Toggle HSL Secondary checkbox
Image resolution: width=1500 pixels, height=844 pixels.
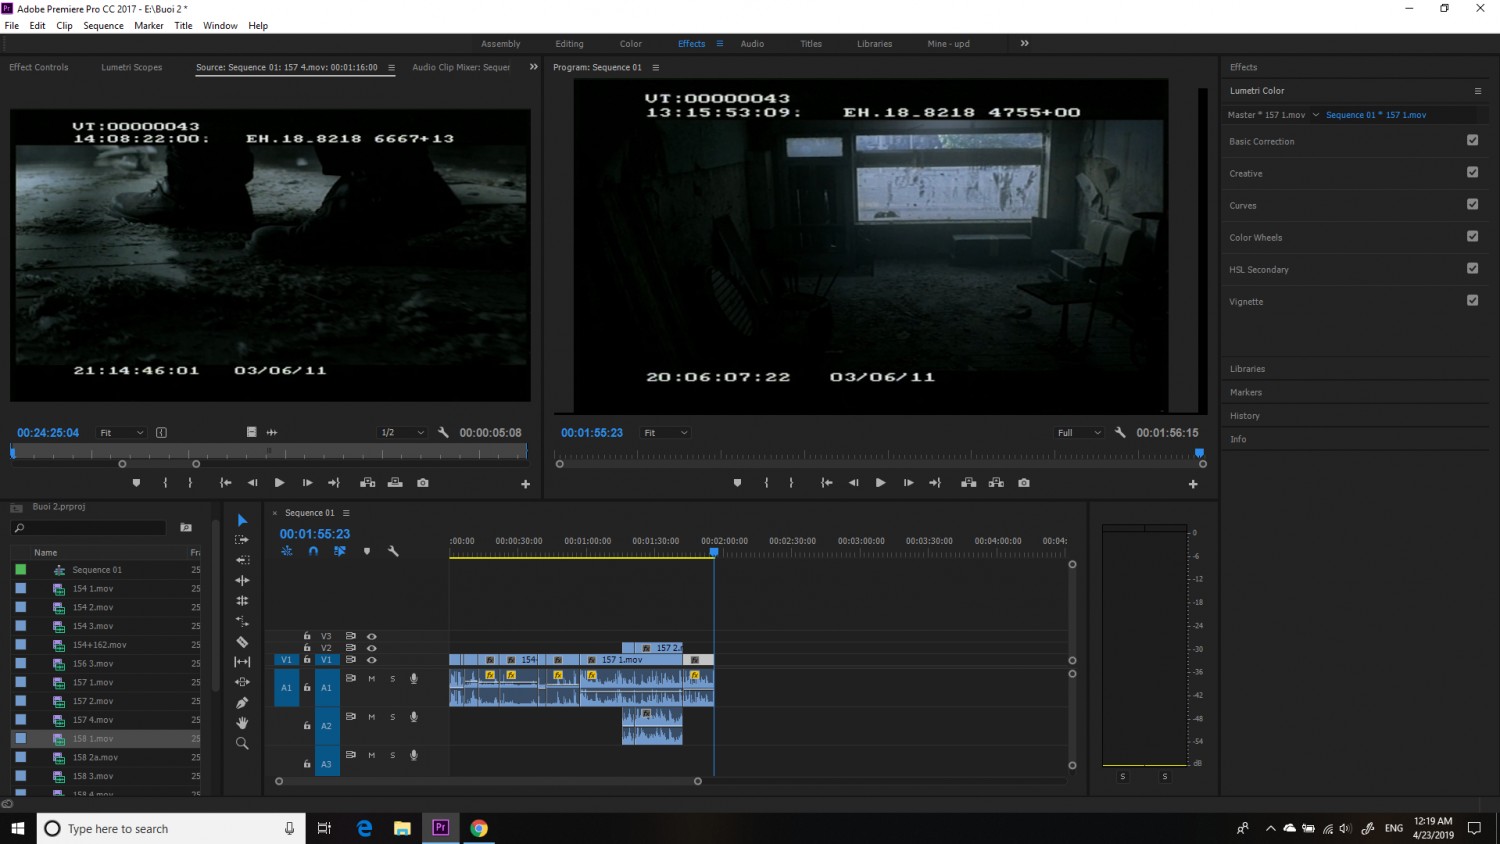pyautogui.click(x=1473, y=268)
